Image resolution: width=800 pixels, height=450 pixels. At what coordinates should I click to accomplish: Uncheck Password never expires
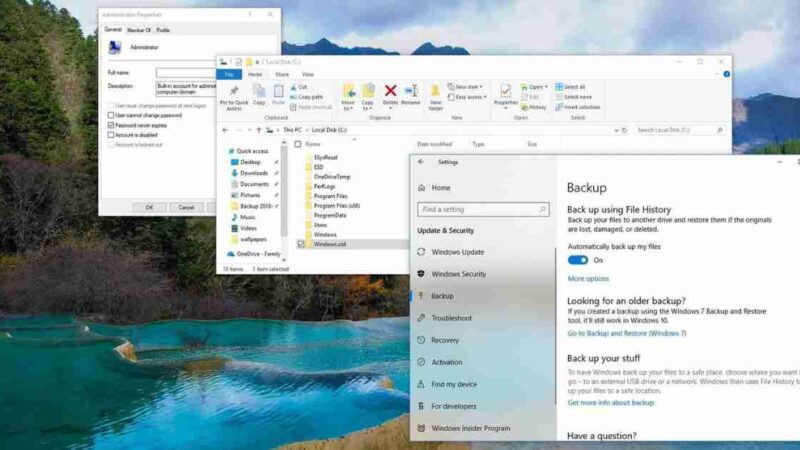111,125
